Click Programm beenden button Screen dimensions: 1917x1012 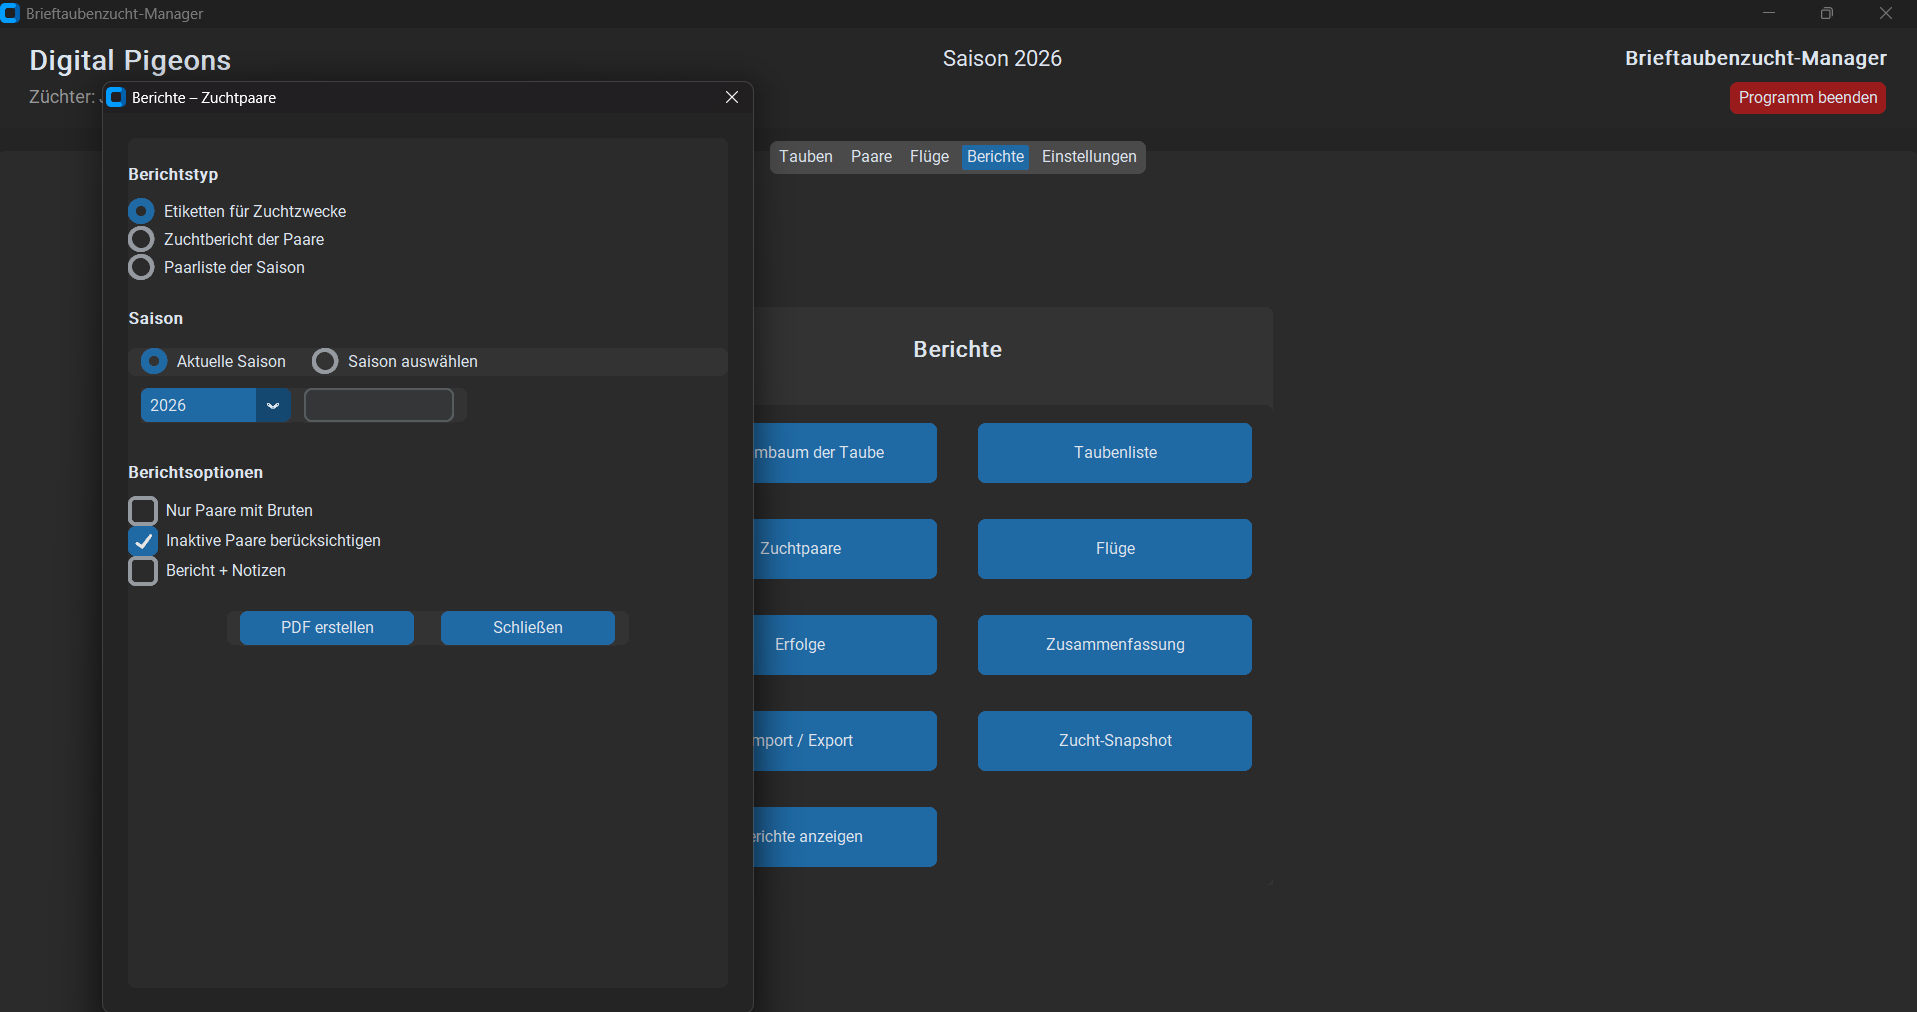pyautogui.click(x=1808, y=98)
